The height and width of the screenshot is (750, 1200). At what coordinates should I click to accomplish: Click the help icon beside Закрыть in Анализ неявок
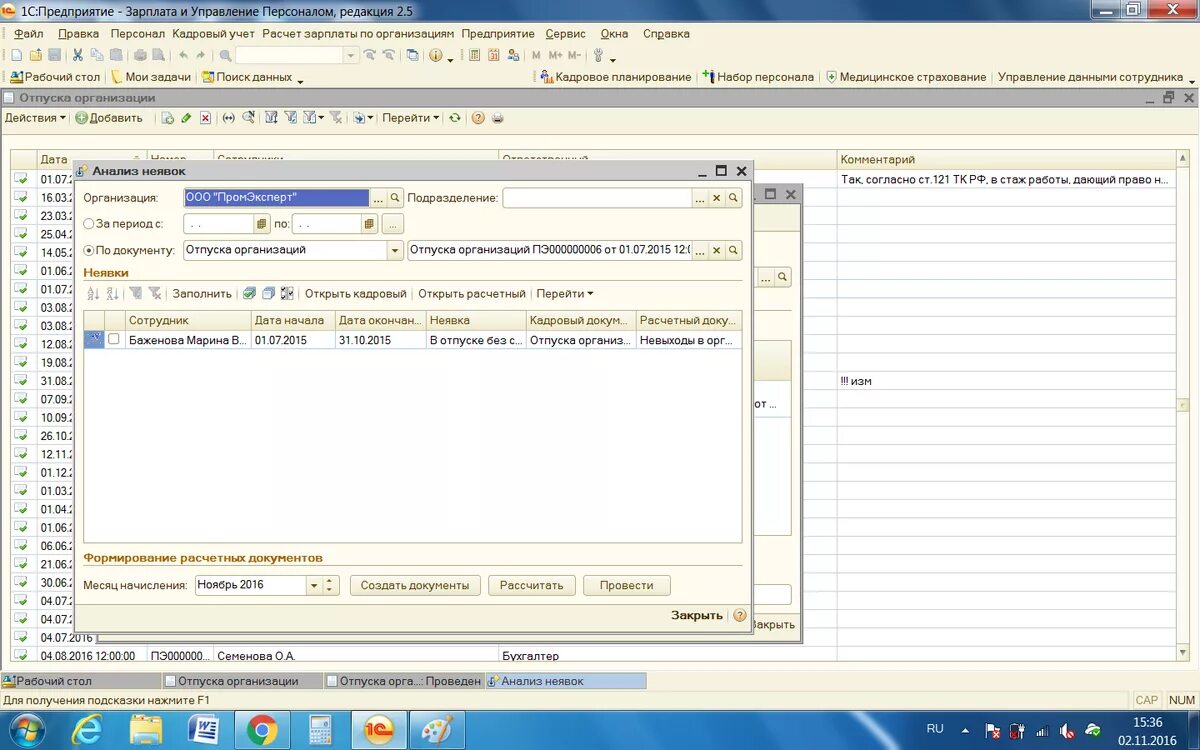(x=740, y=616)
